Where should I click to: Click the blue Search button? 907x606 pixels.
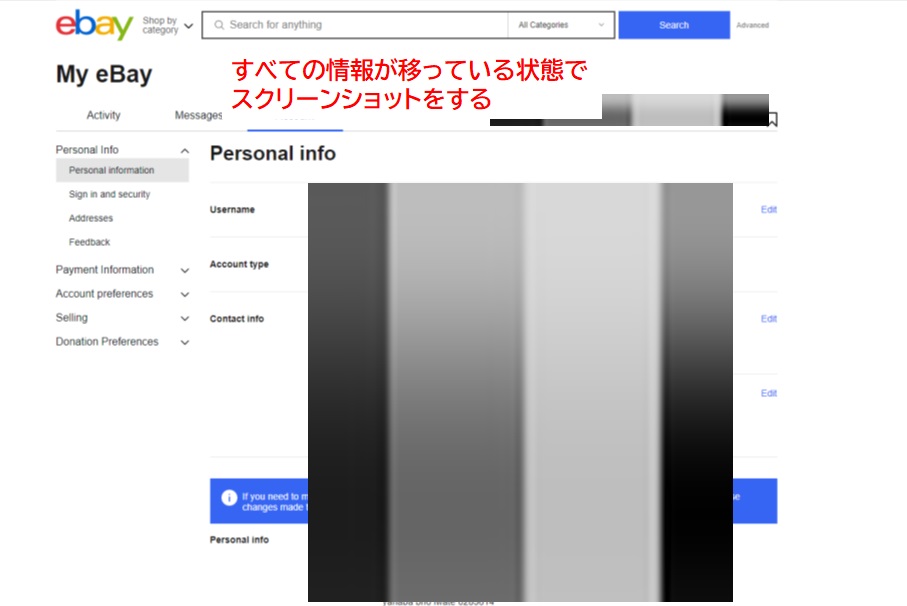[674, 25]
